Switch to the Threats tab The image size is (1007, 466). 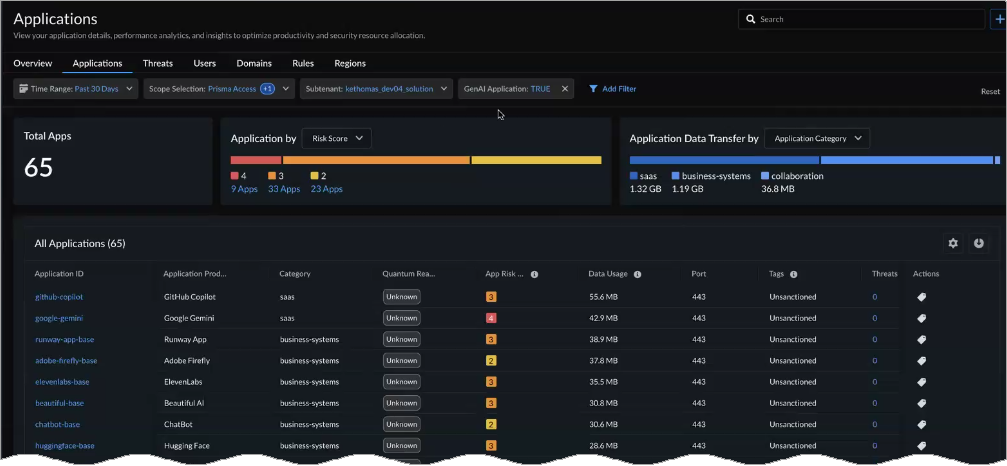point(158,63)
